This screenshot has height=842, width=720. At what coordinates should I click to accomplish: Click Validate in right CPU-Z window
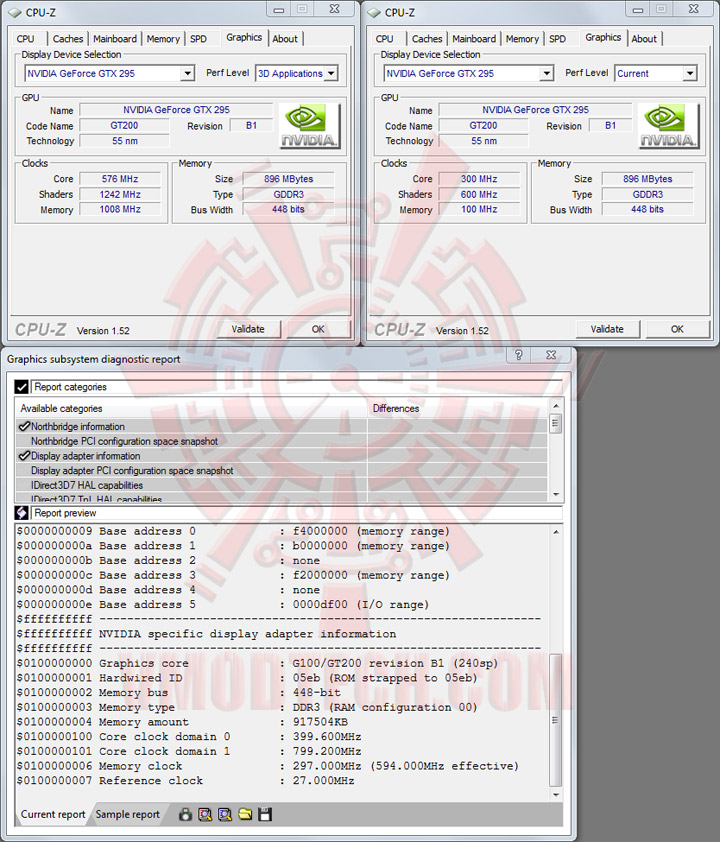tap(607, 329)
